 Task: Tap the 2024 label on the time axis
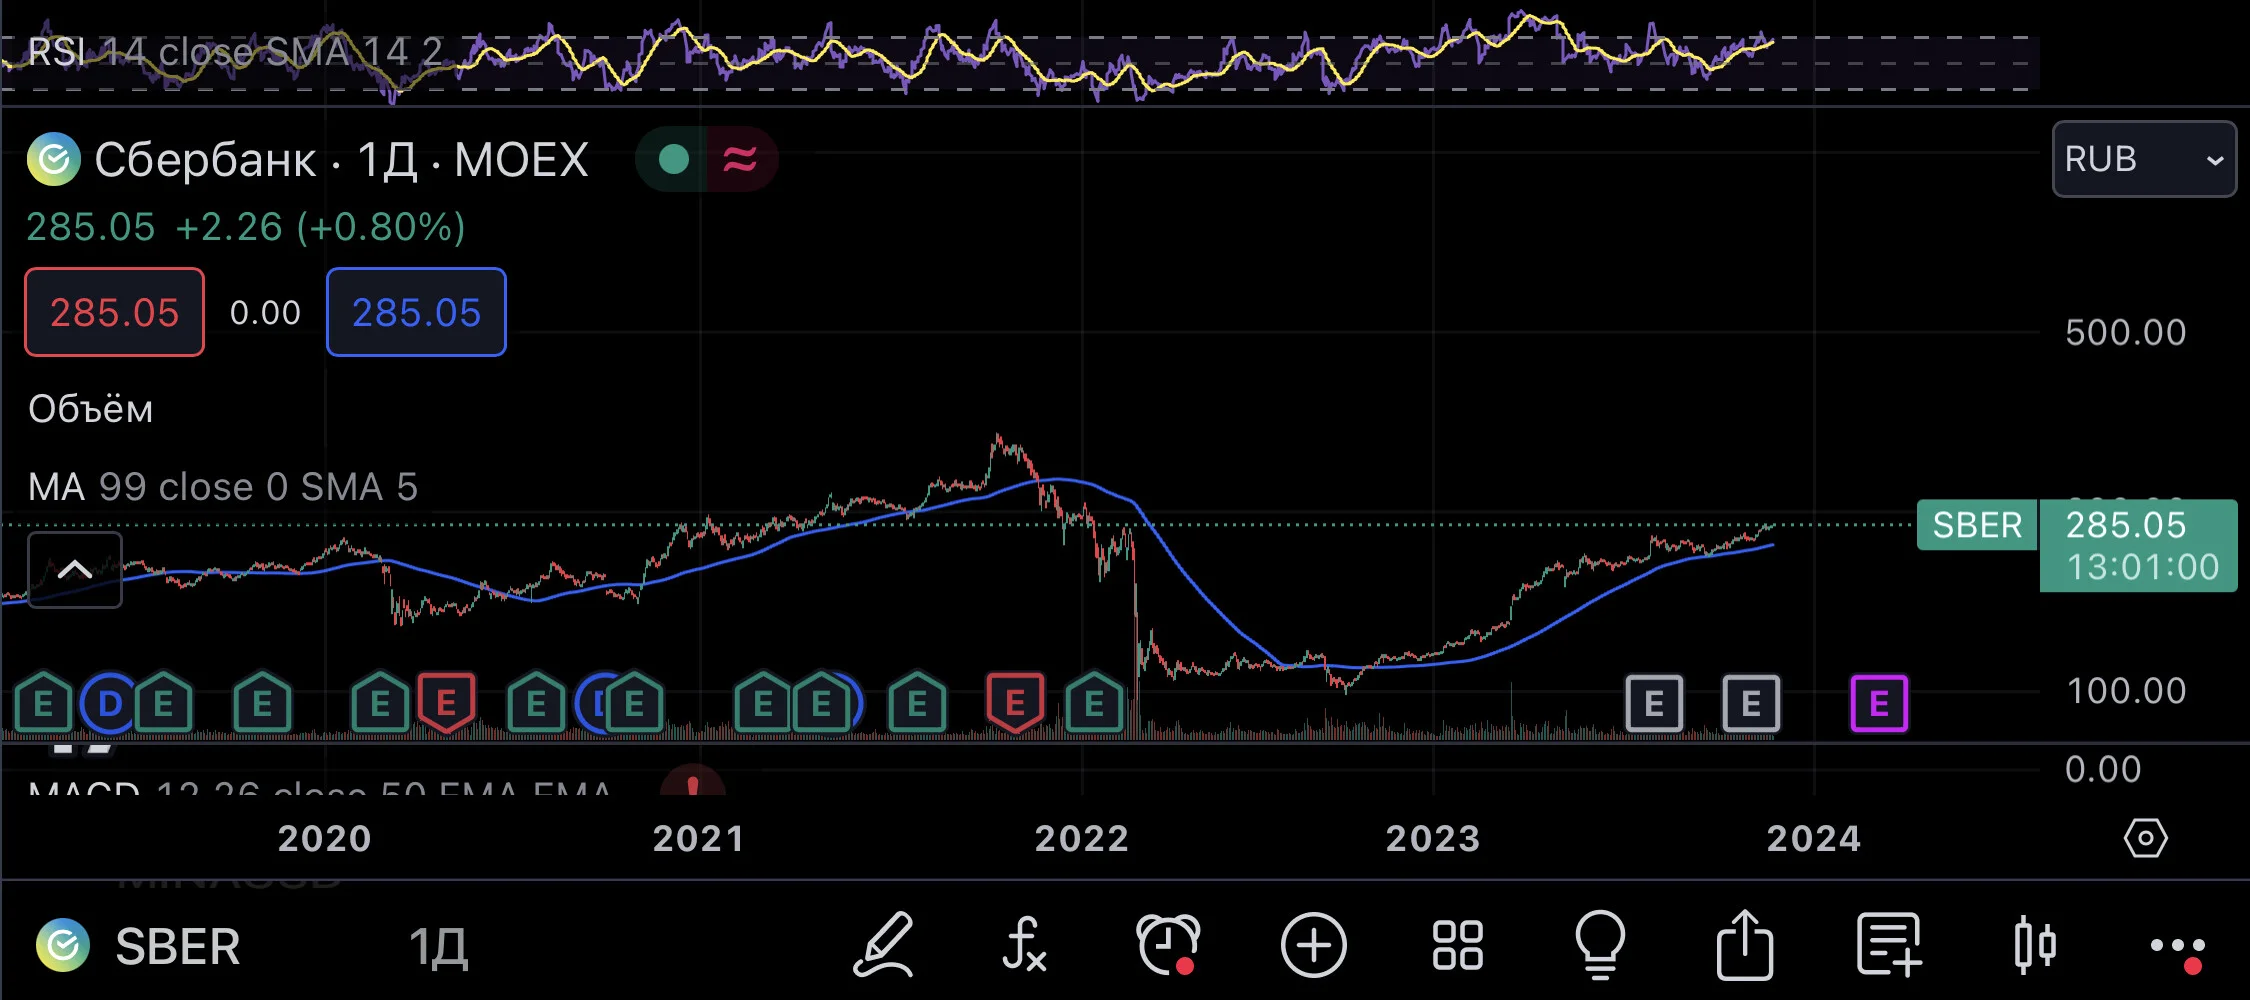[x=1814, y=838]
